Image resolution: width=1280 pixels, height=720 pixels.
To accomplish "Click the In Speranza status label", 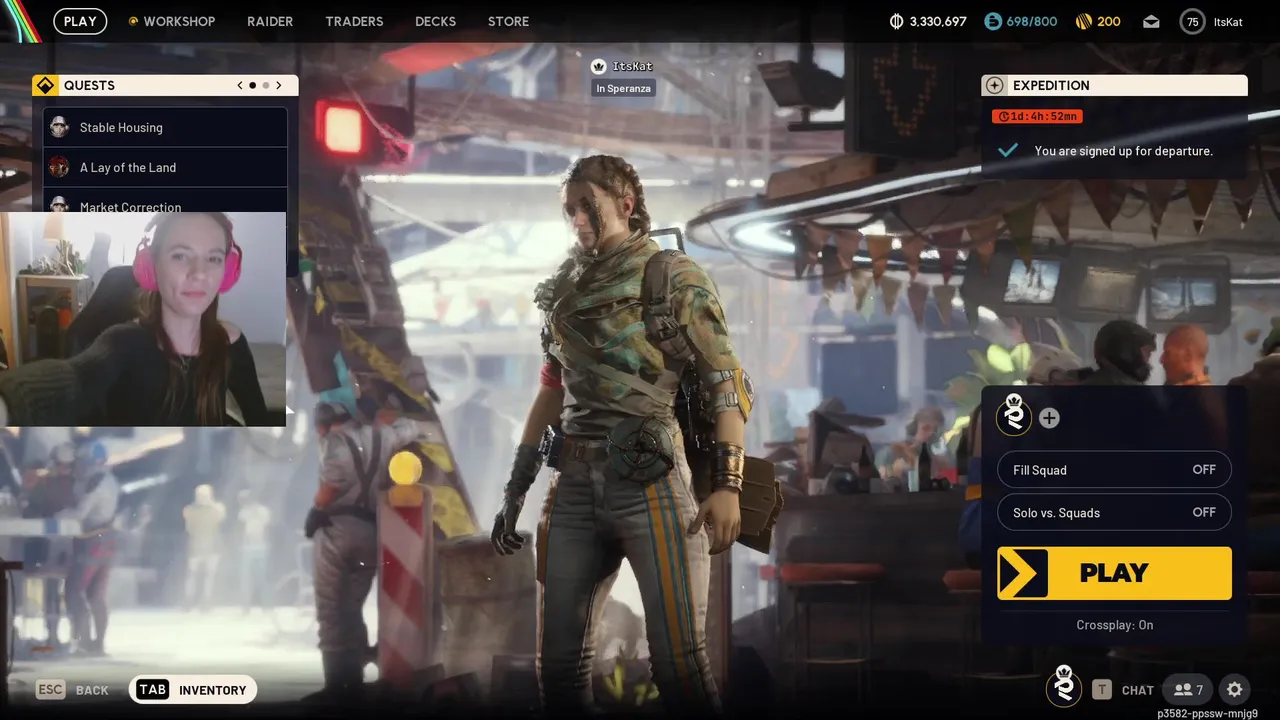I will pos(623,88).
